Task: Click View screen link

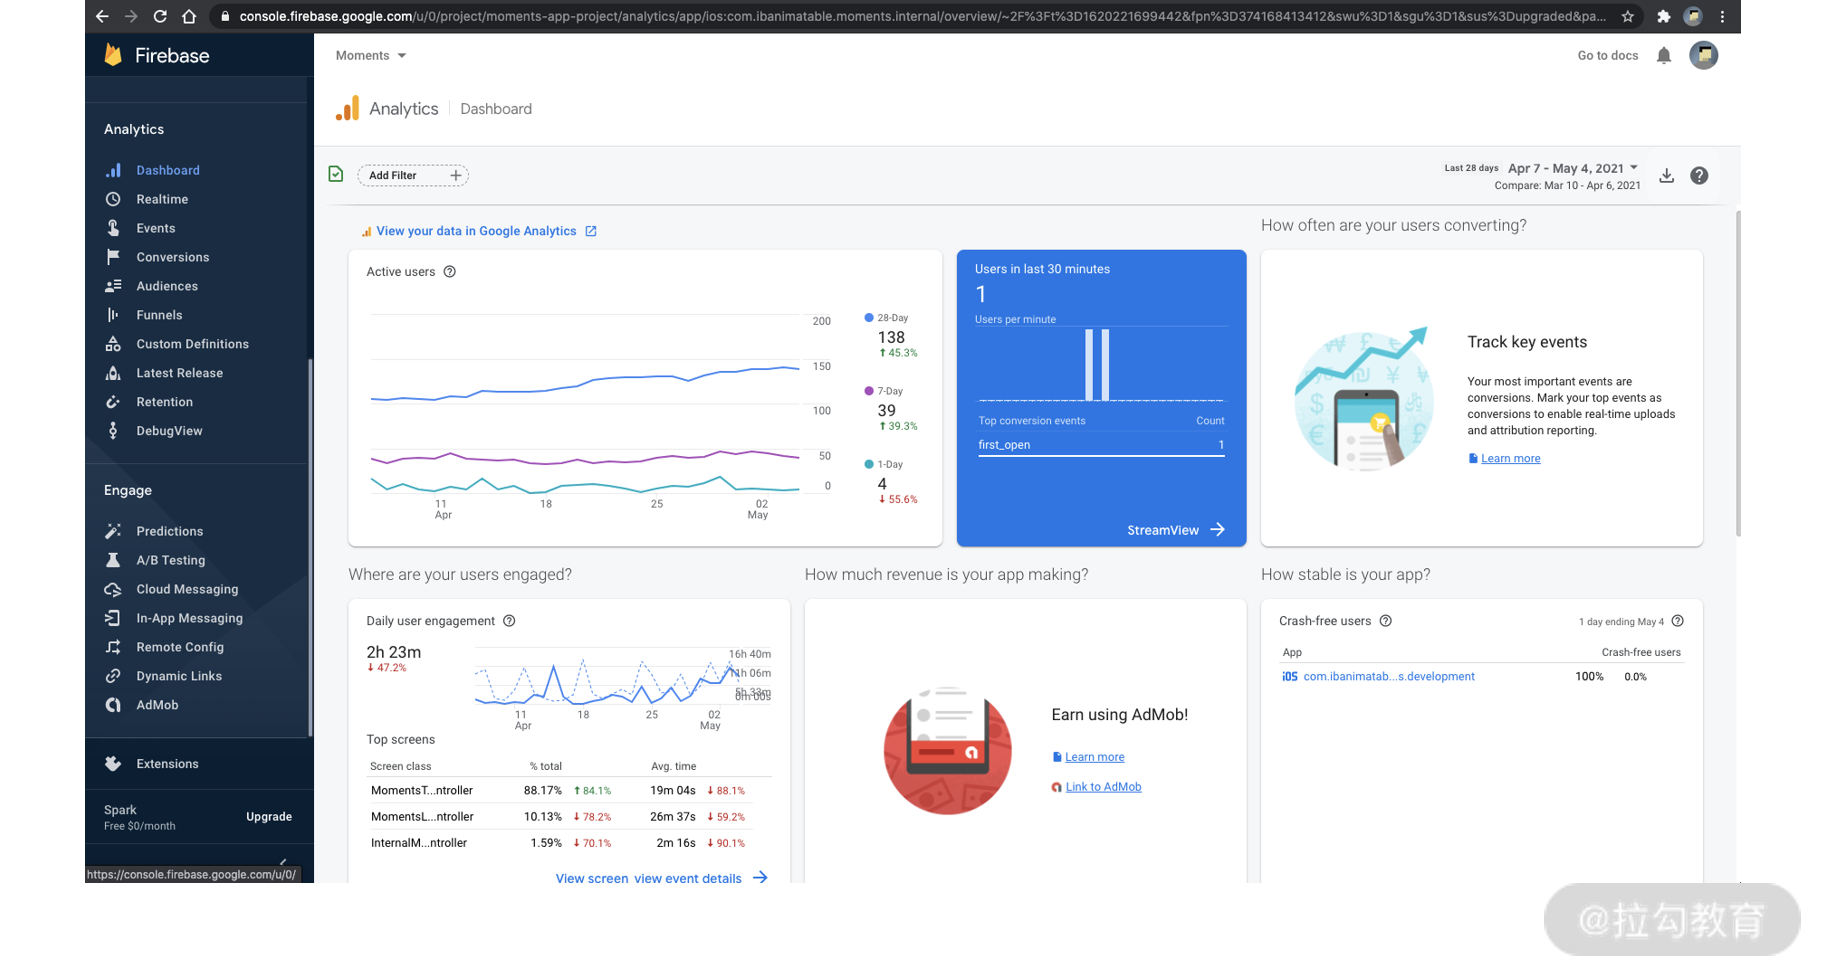Action: [591, 879]
